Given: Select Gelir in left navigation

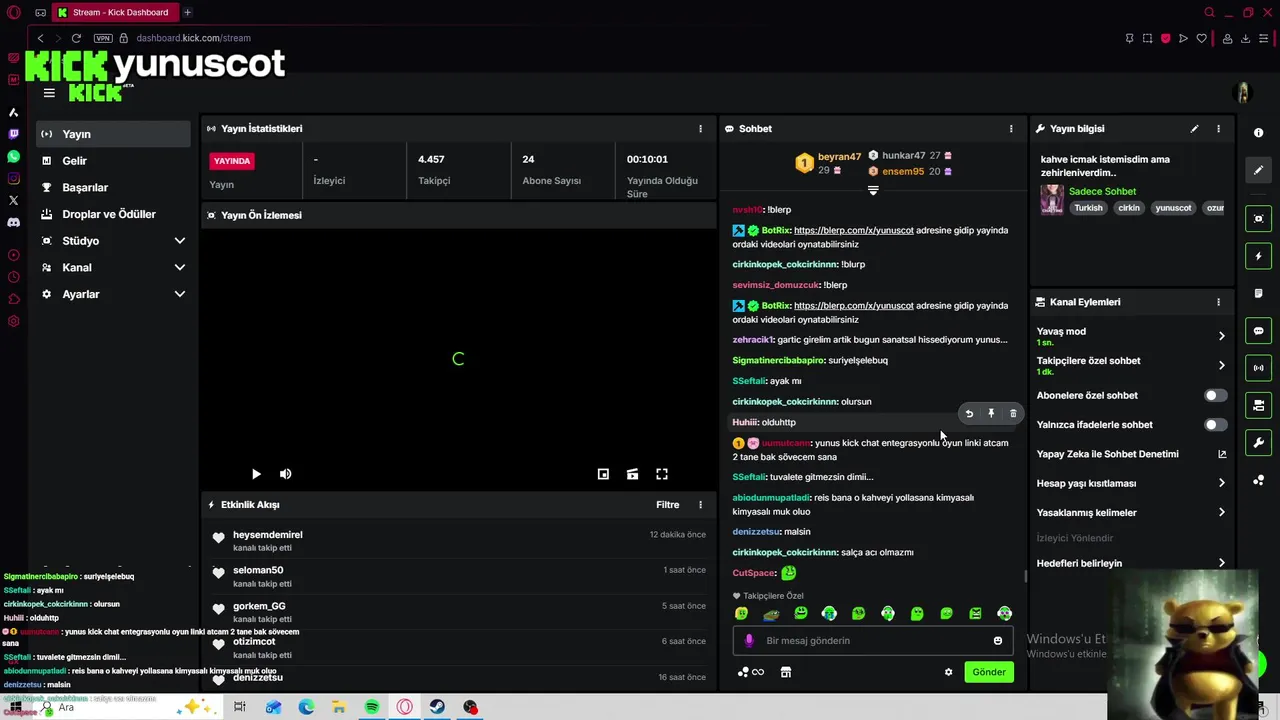Looking at the screenshot, I should [113, 161].
